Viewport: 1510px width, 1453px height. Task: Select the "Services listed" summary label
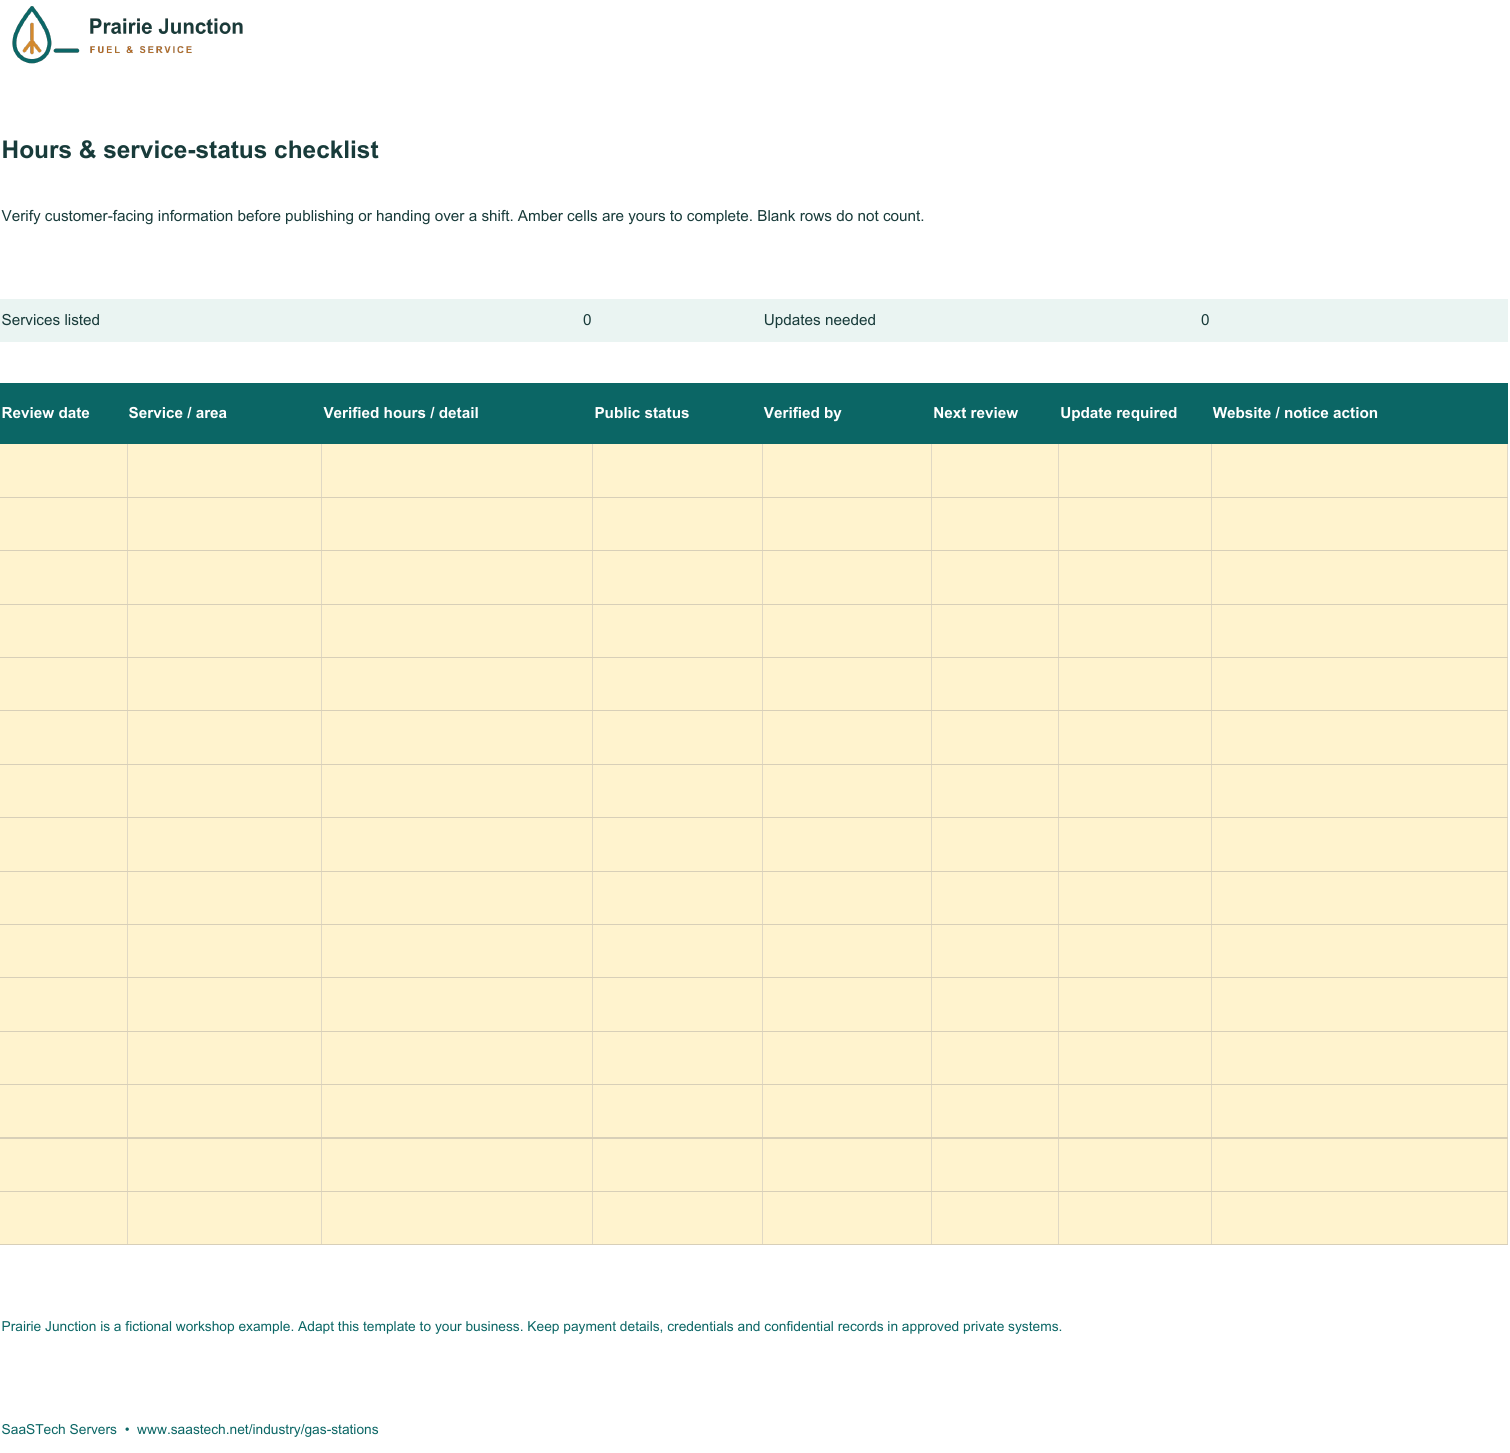[51, 320]
